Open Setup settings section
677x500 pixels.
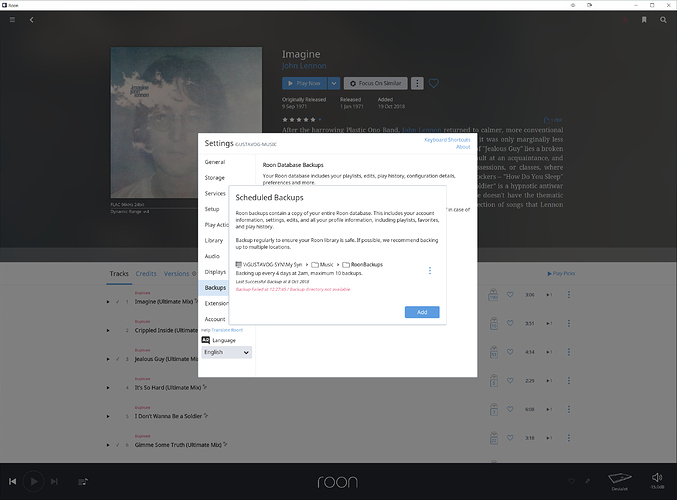pyautogui.click(x=212, y=209)
